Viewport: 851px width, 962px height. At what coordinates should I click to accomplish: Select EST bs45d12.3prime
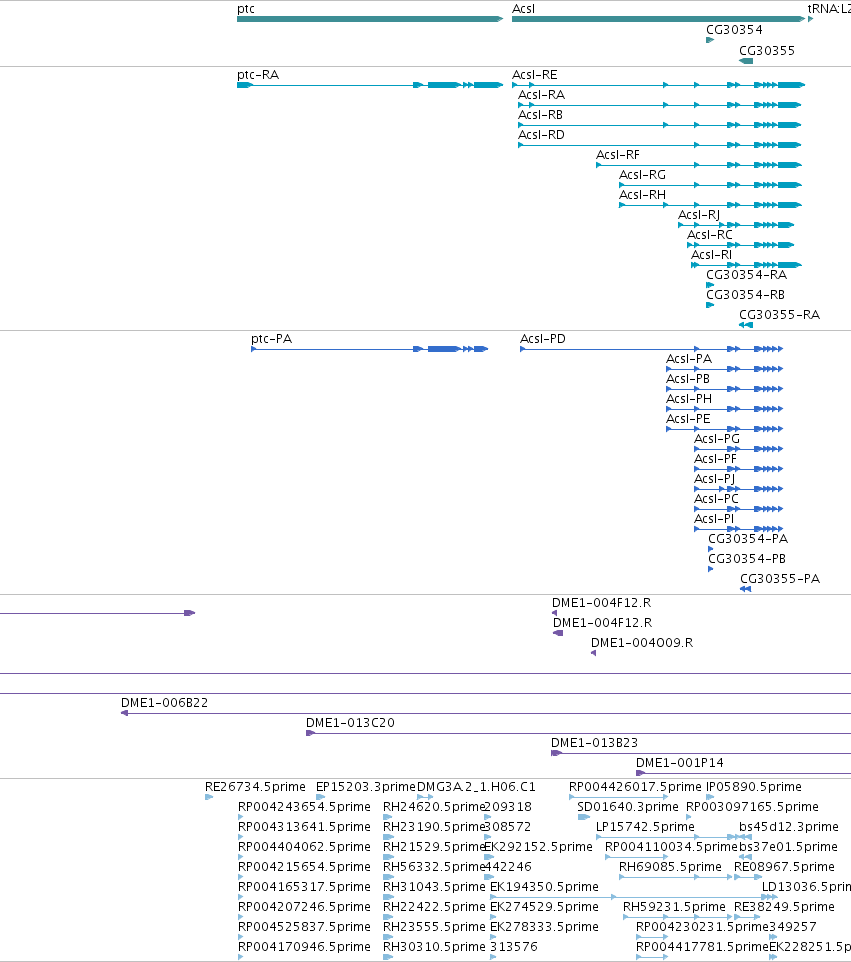(x=788, y=826)
